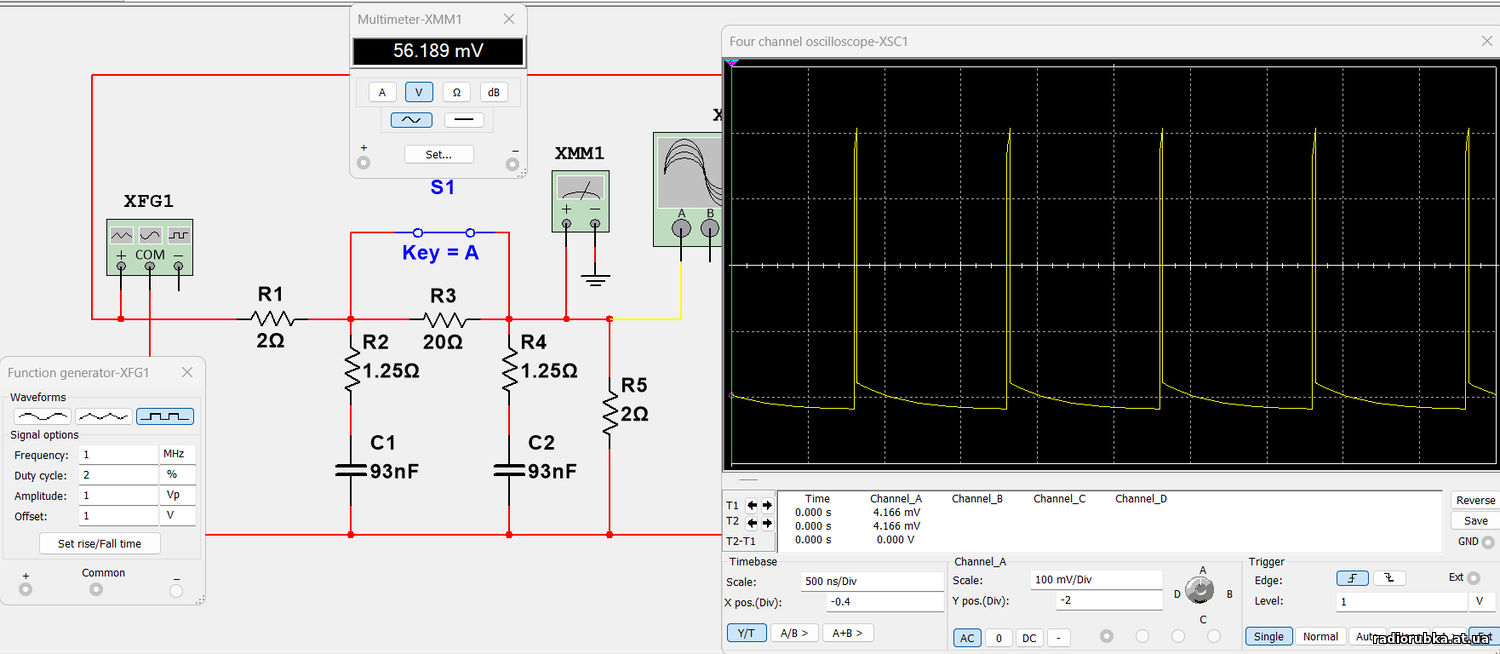This screenshot has width=1500, height=654.
Task: Switch multimeter to voltmeter (V) mode
Action: 418,92
